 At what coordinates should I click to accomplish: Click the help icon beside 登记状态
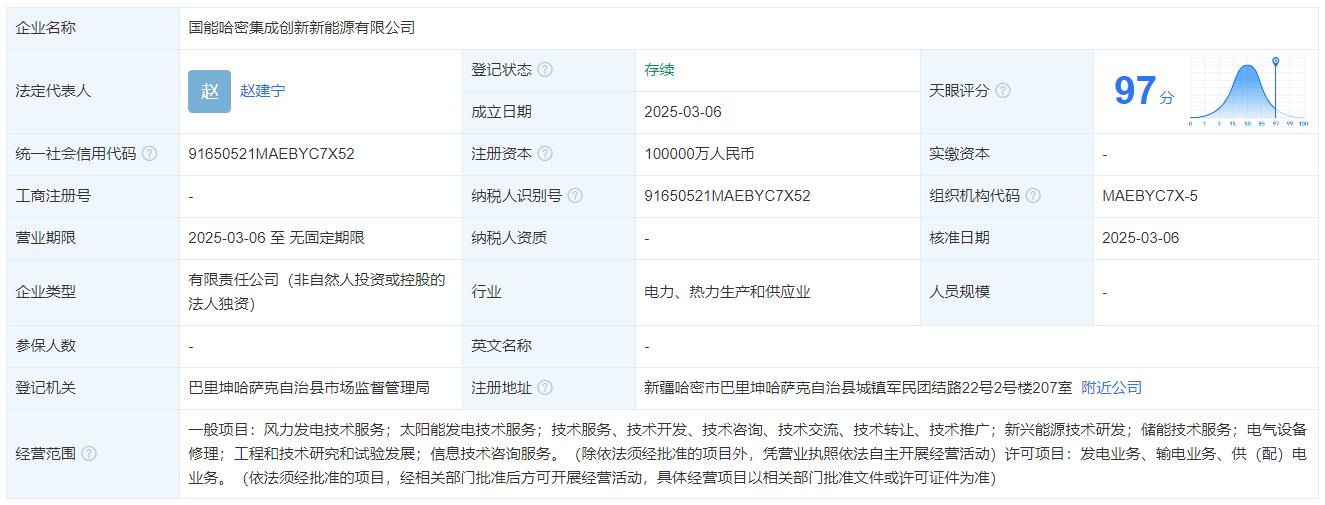[545, 70]
